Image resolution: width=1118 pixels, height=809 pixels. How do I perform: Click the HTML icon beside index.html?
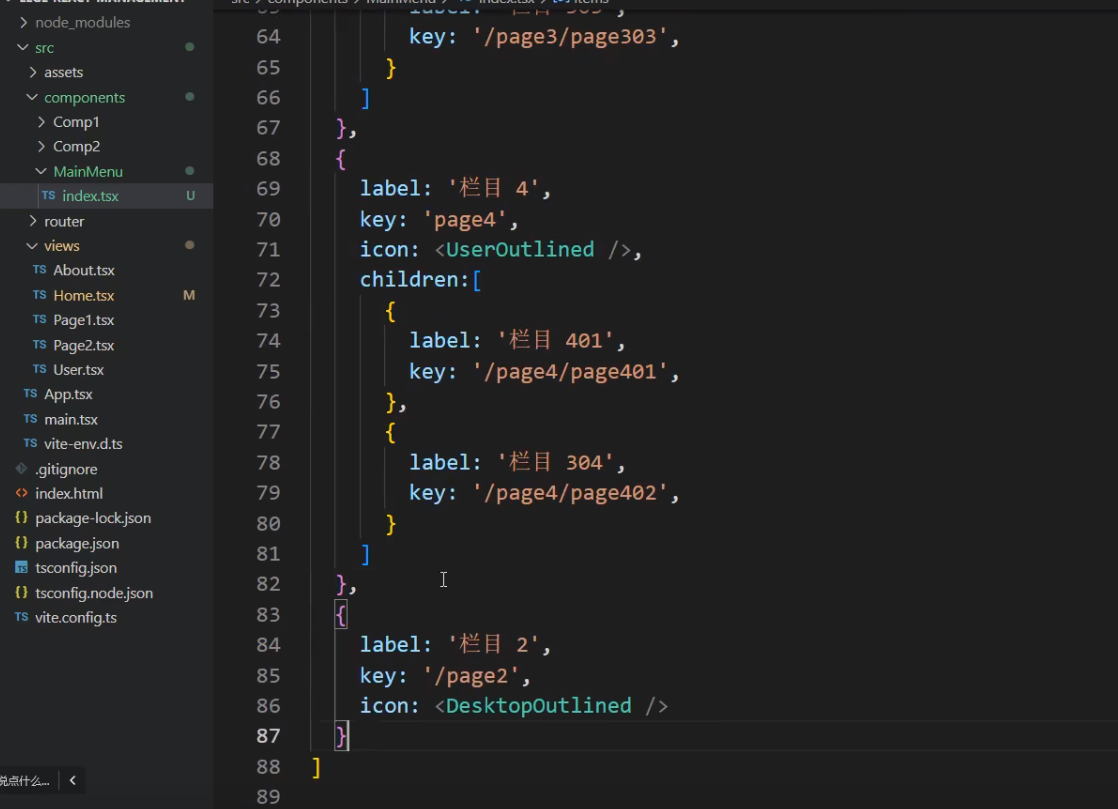click(22, 493)
